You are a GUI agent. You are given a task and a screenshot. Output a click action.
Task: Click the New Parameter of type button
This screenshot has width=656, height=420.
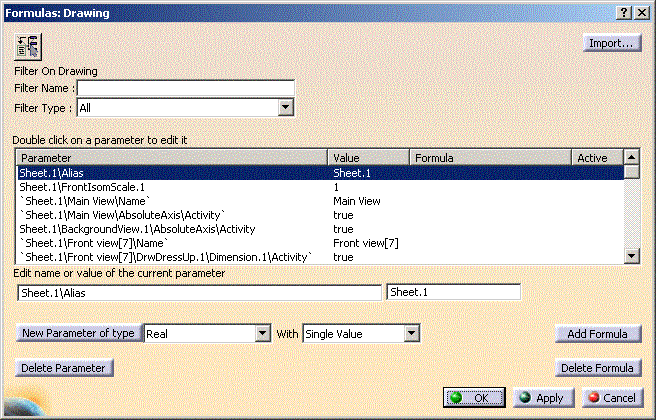point(78,333)
